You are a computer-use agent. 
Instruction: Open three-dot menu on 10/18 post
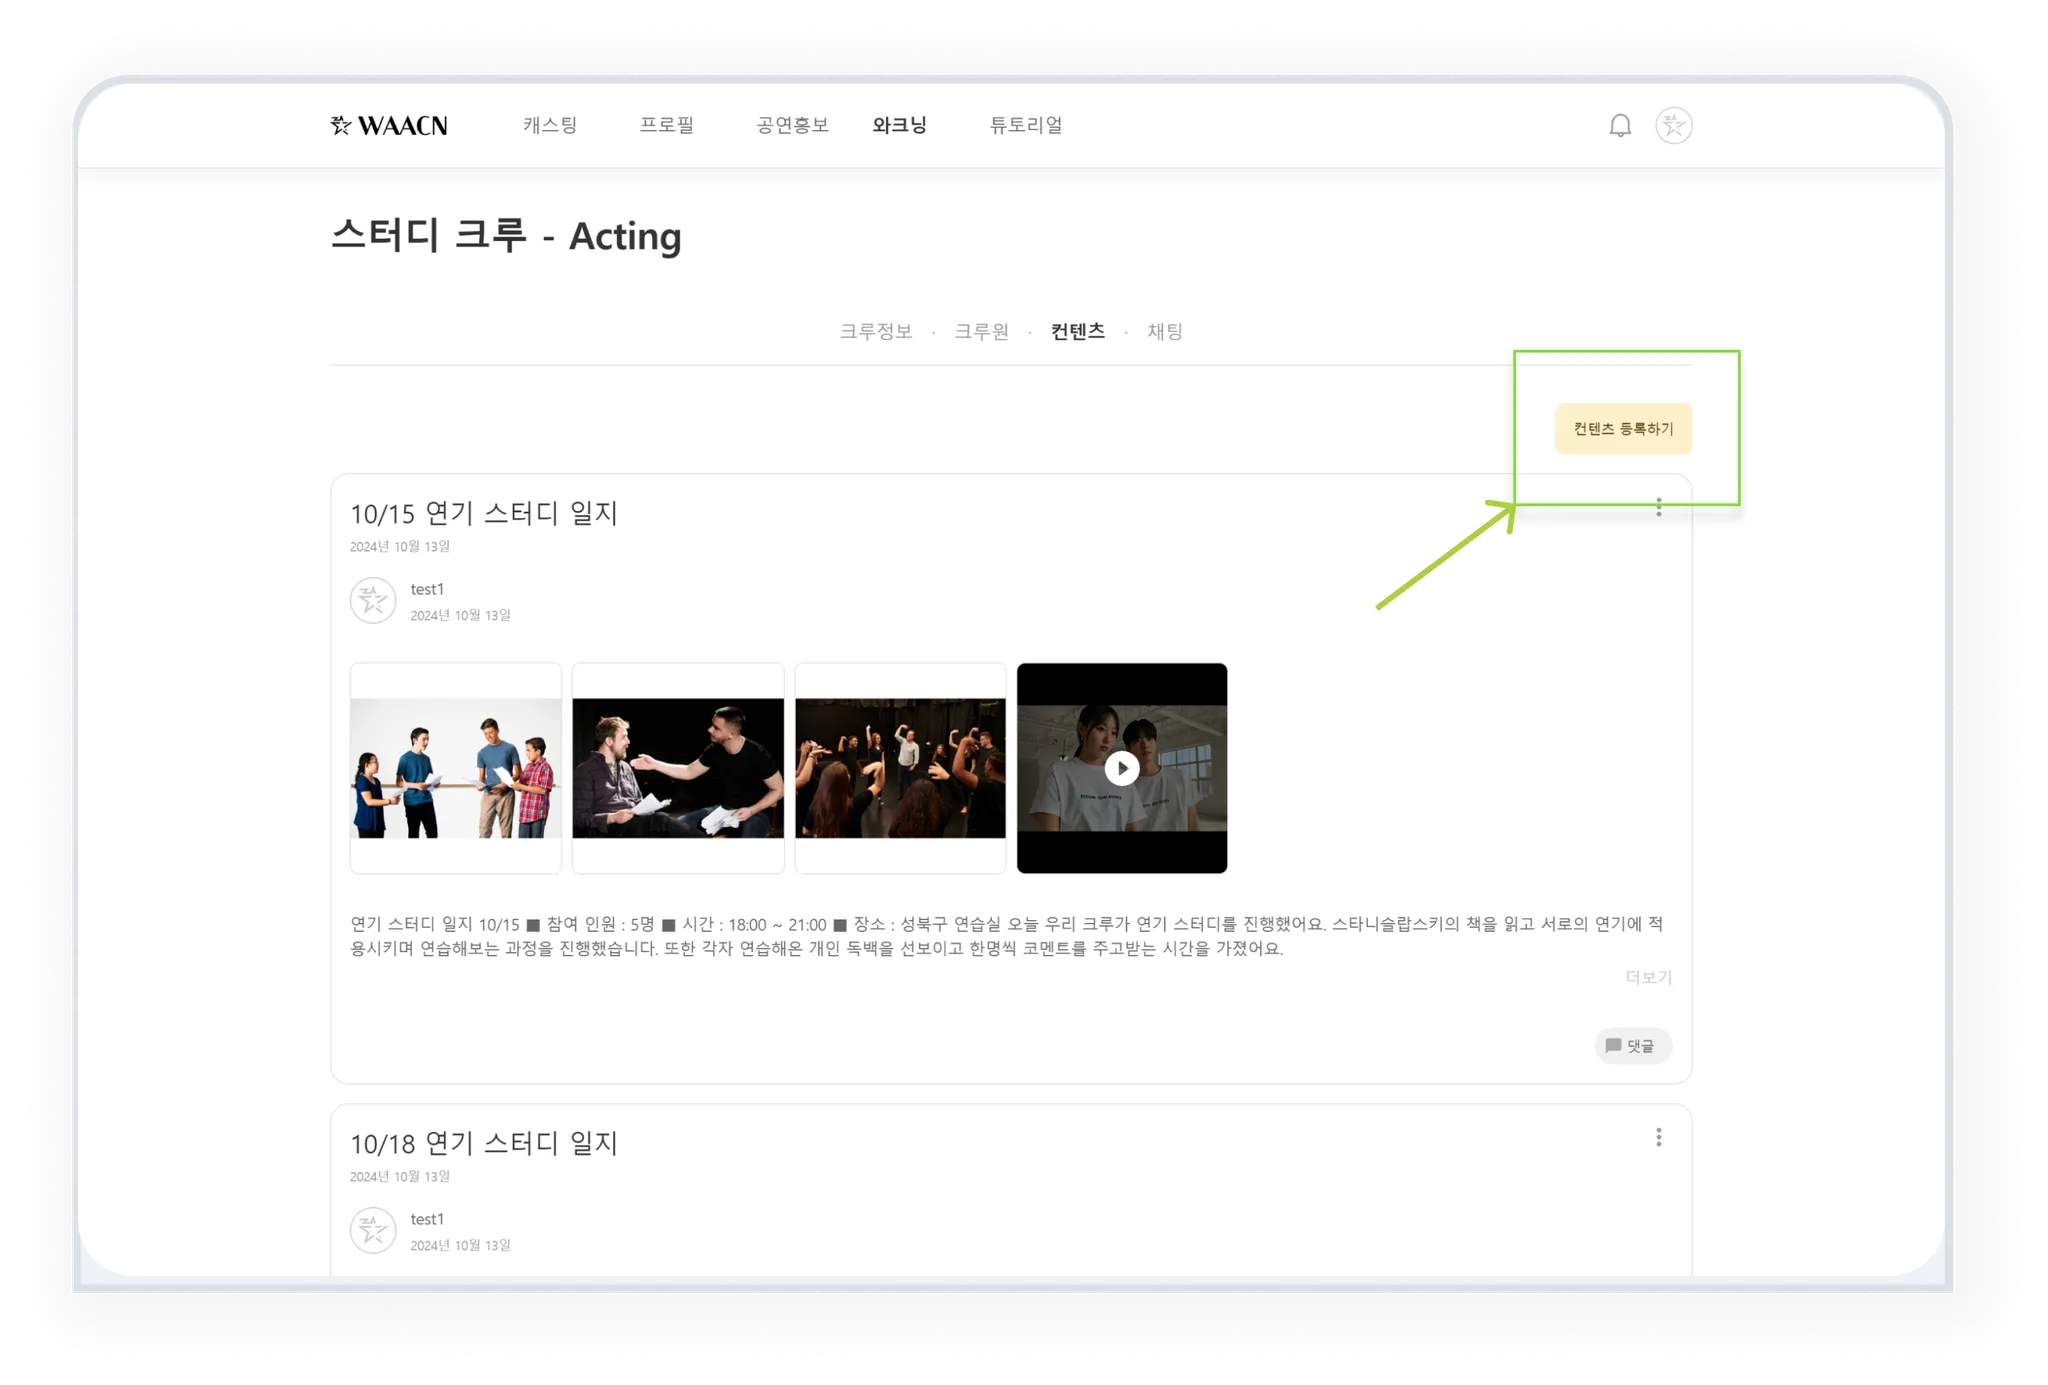point(1658,1138)
